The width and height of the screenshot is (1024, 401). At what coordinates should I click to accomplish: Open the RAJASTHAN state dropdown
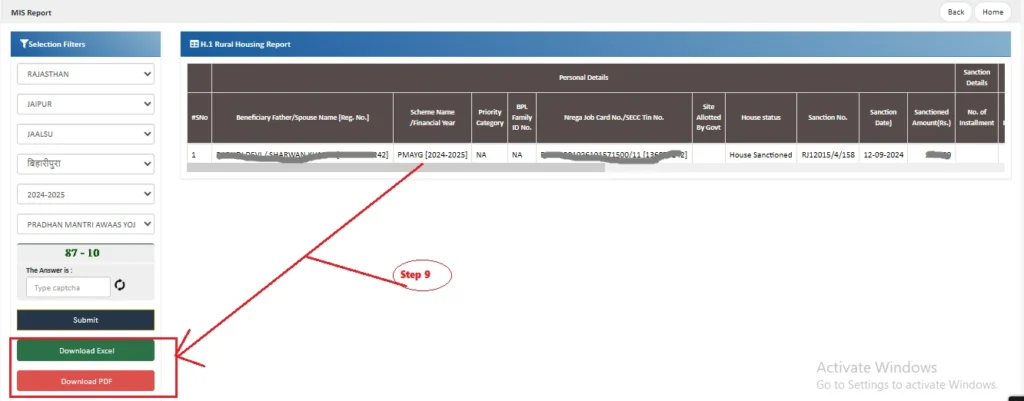tap(86, 74)
